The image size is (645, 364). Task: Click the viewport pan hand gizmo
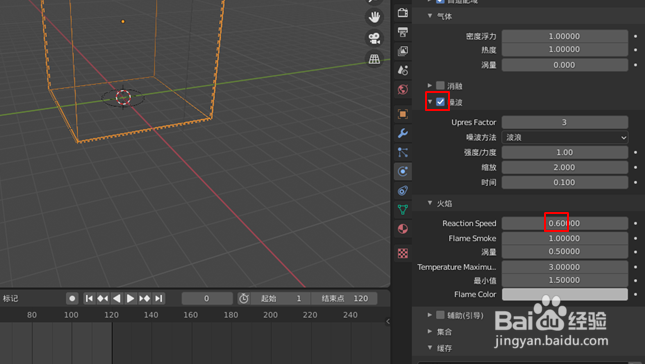tap(374, 17)
